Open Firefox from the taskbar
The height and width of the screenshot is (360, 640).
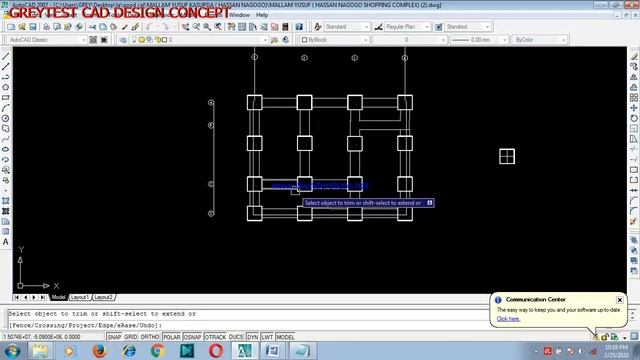pyautogui.click(x=99, y=351)
